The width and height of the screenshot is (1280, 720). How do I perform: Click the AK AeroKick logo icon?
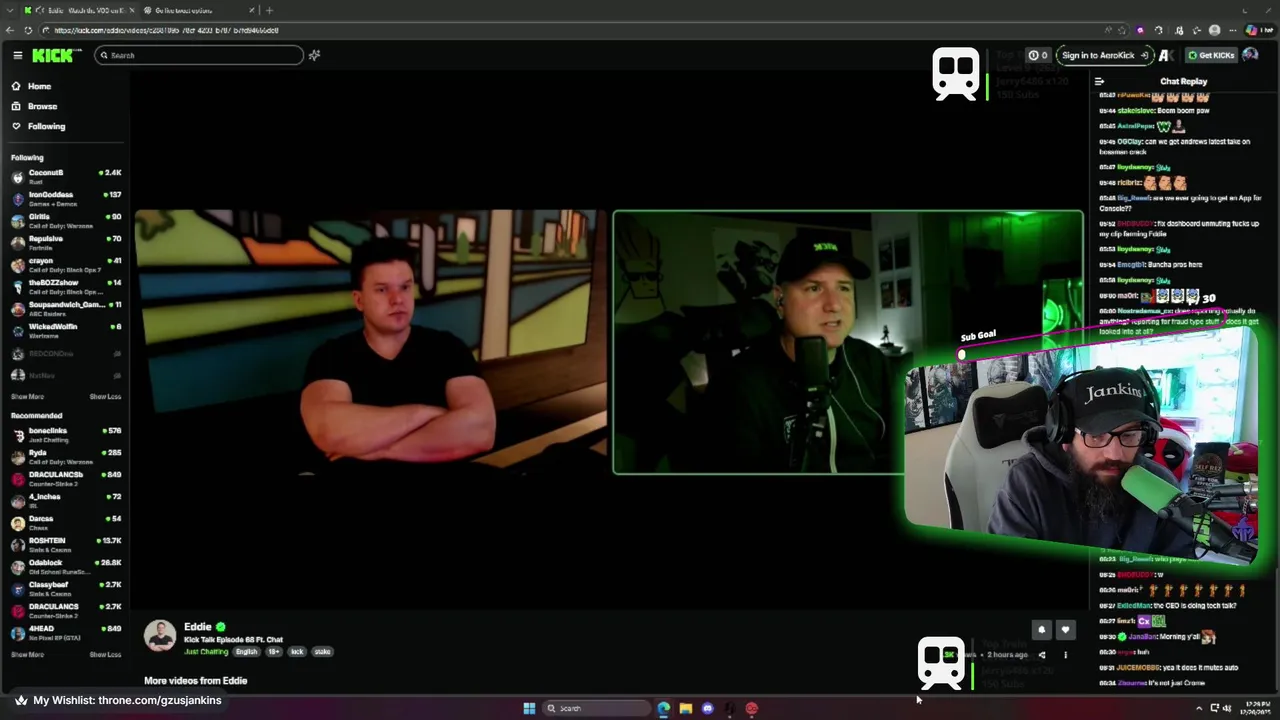click(1165, 55)
